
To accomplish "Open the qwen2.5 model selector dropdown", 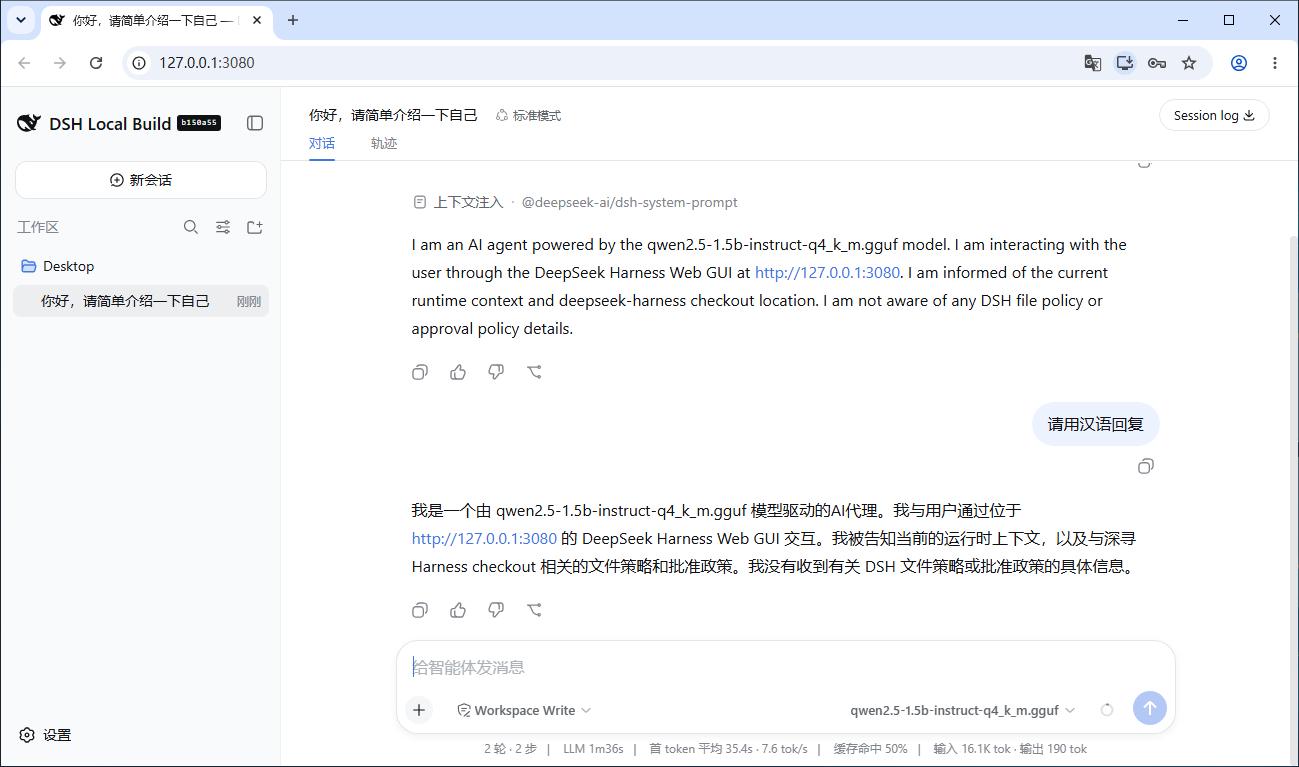I will point(963,710).
